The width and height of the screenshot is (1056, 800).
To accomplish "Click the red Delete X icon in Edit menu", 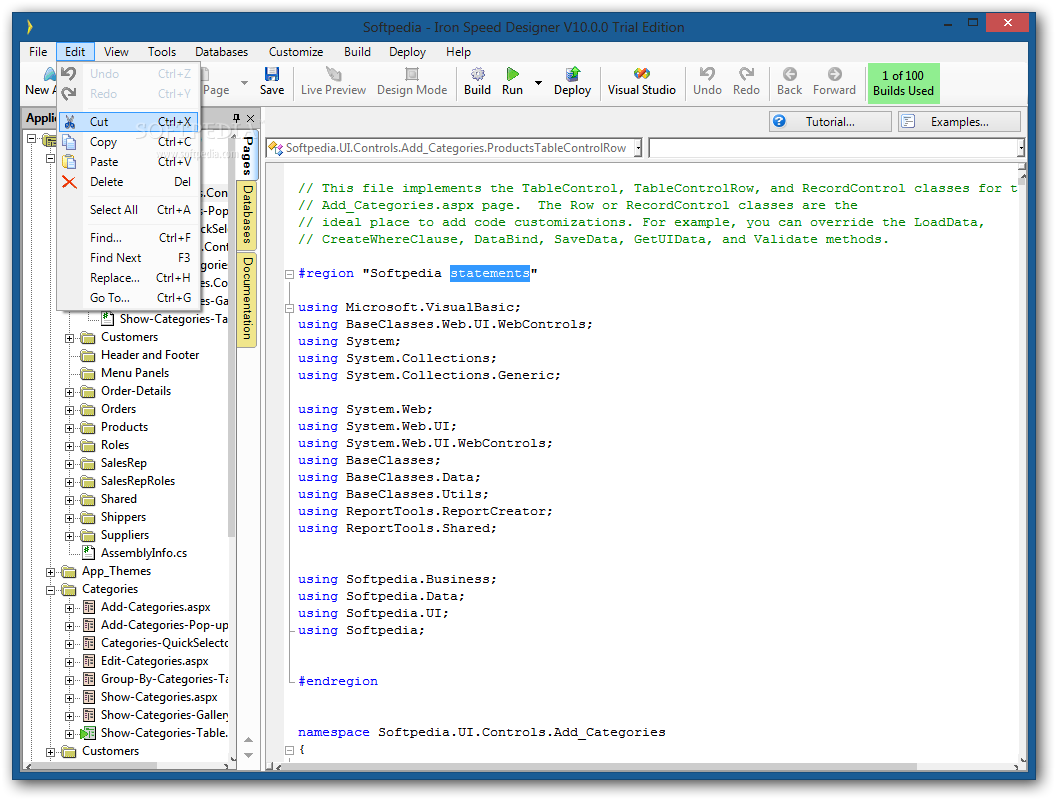I will 69,182.
